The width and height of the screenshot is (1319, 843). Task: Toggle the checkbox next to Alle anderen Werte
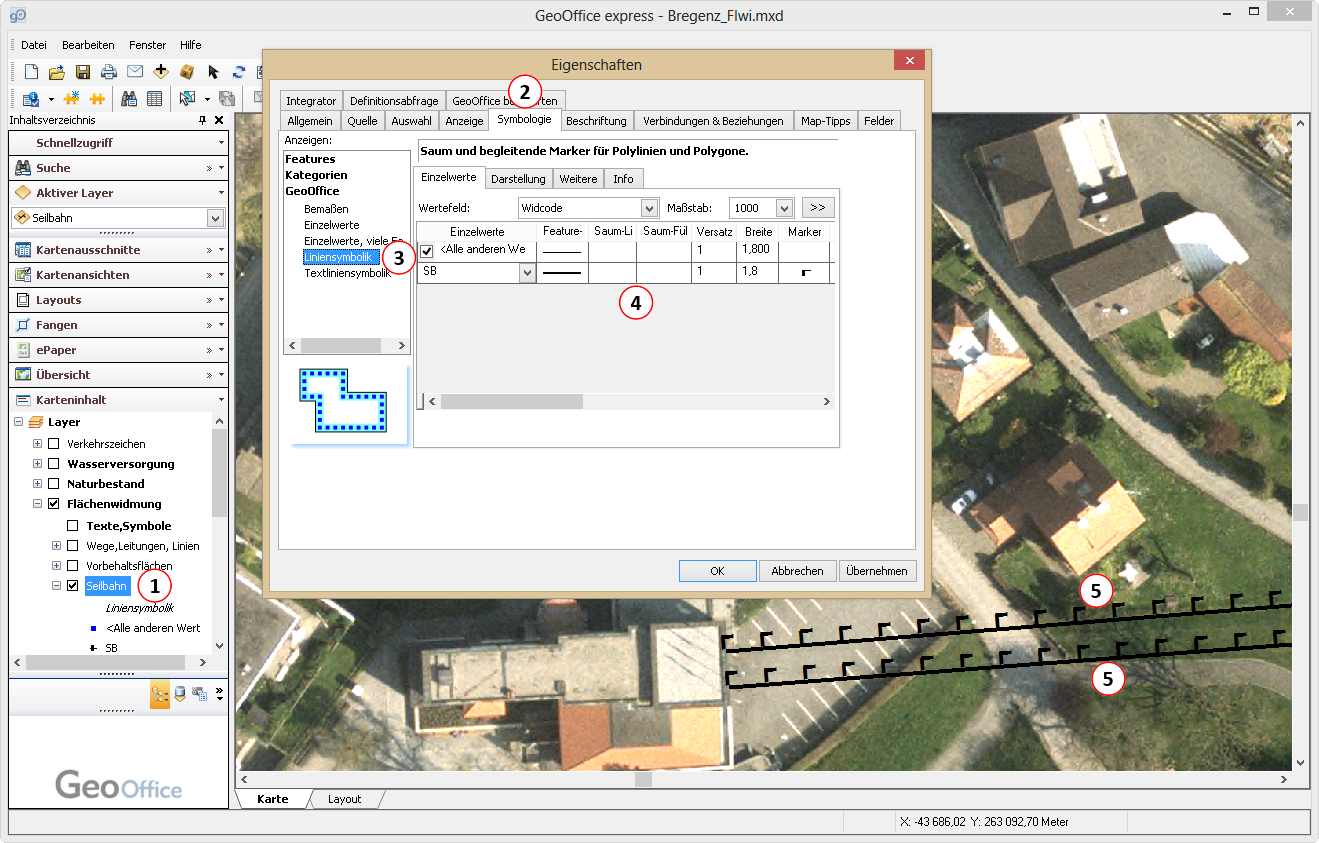426,250
